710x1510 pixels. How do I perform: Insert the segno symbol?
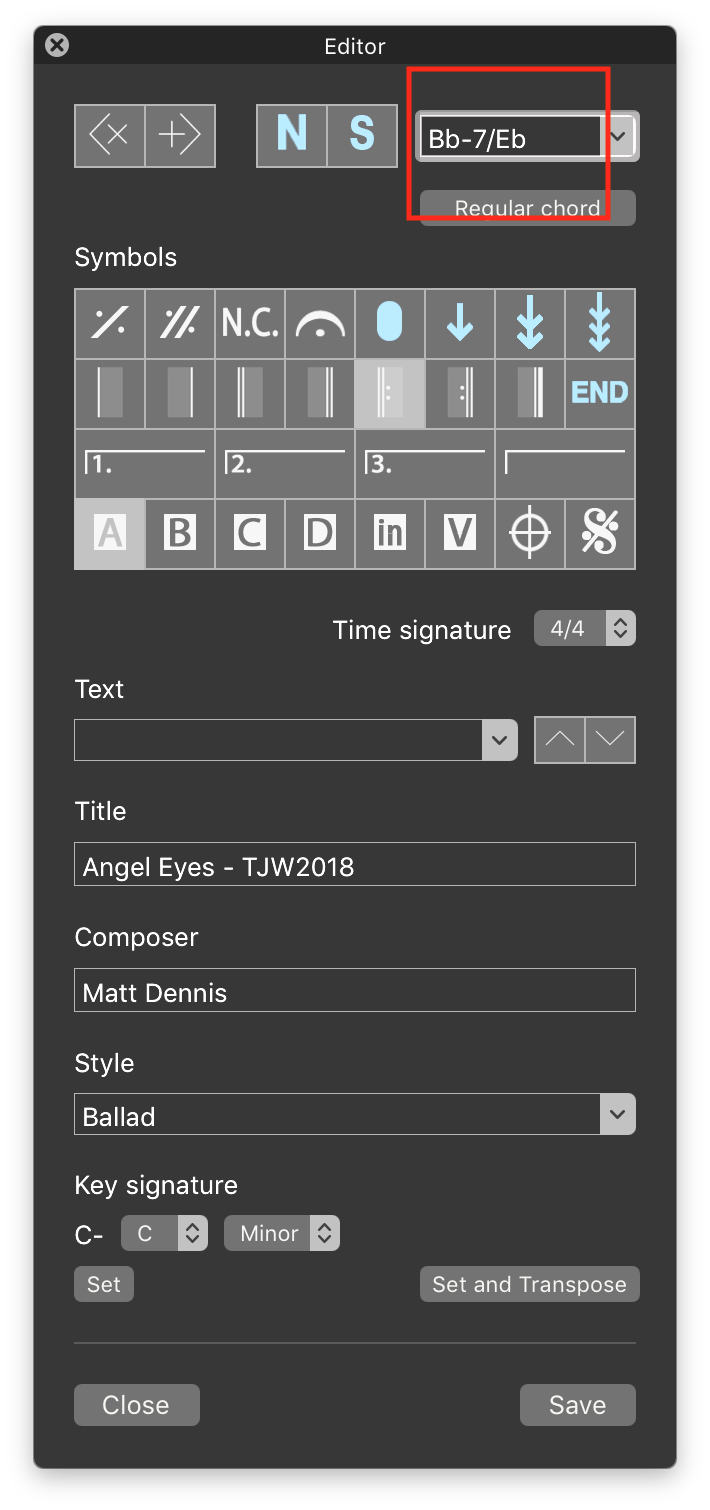click(600, 534)
